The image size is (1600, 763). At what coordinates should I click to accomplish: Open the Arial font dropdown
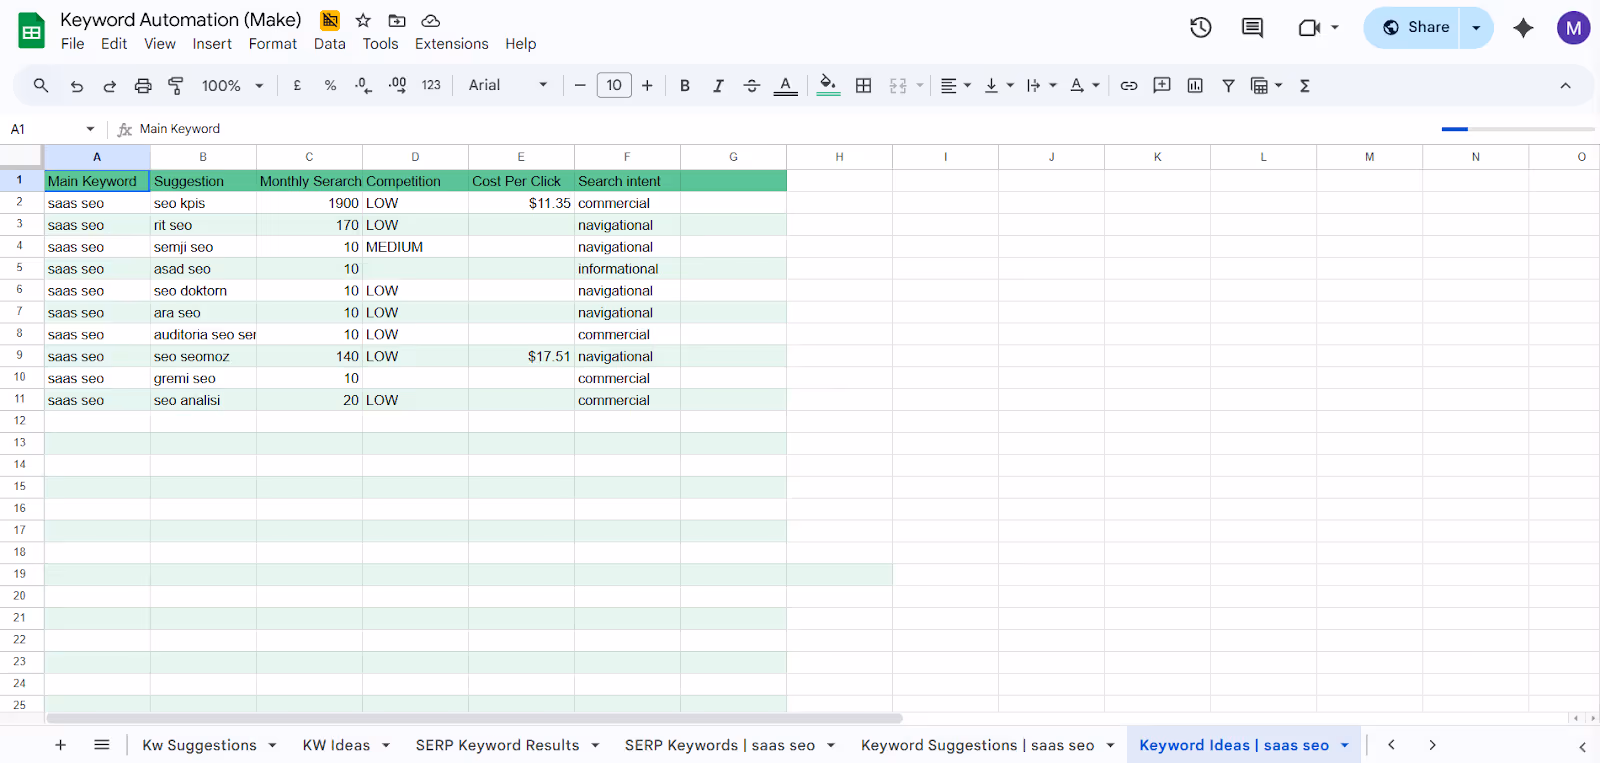tap(508, 86)
